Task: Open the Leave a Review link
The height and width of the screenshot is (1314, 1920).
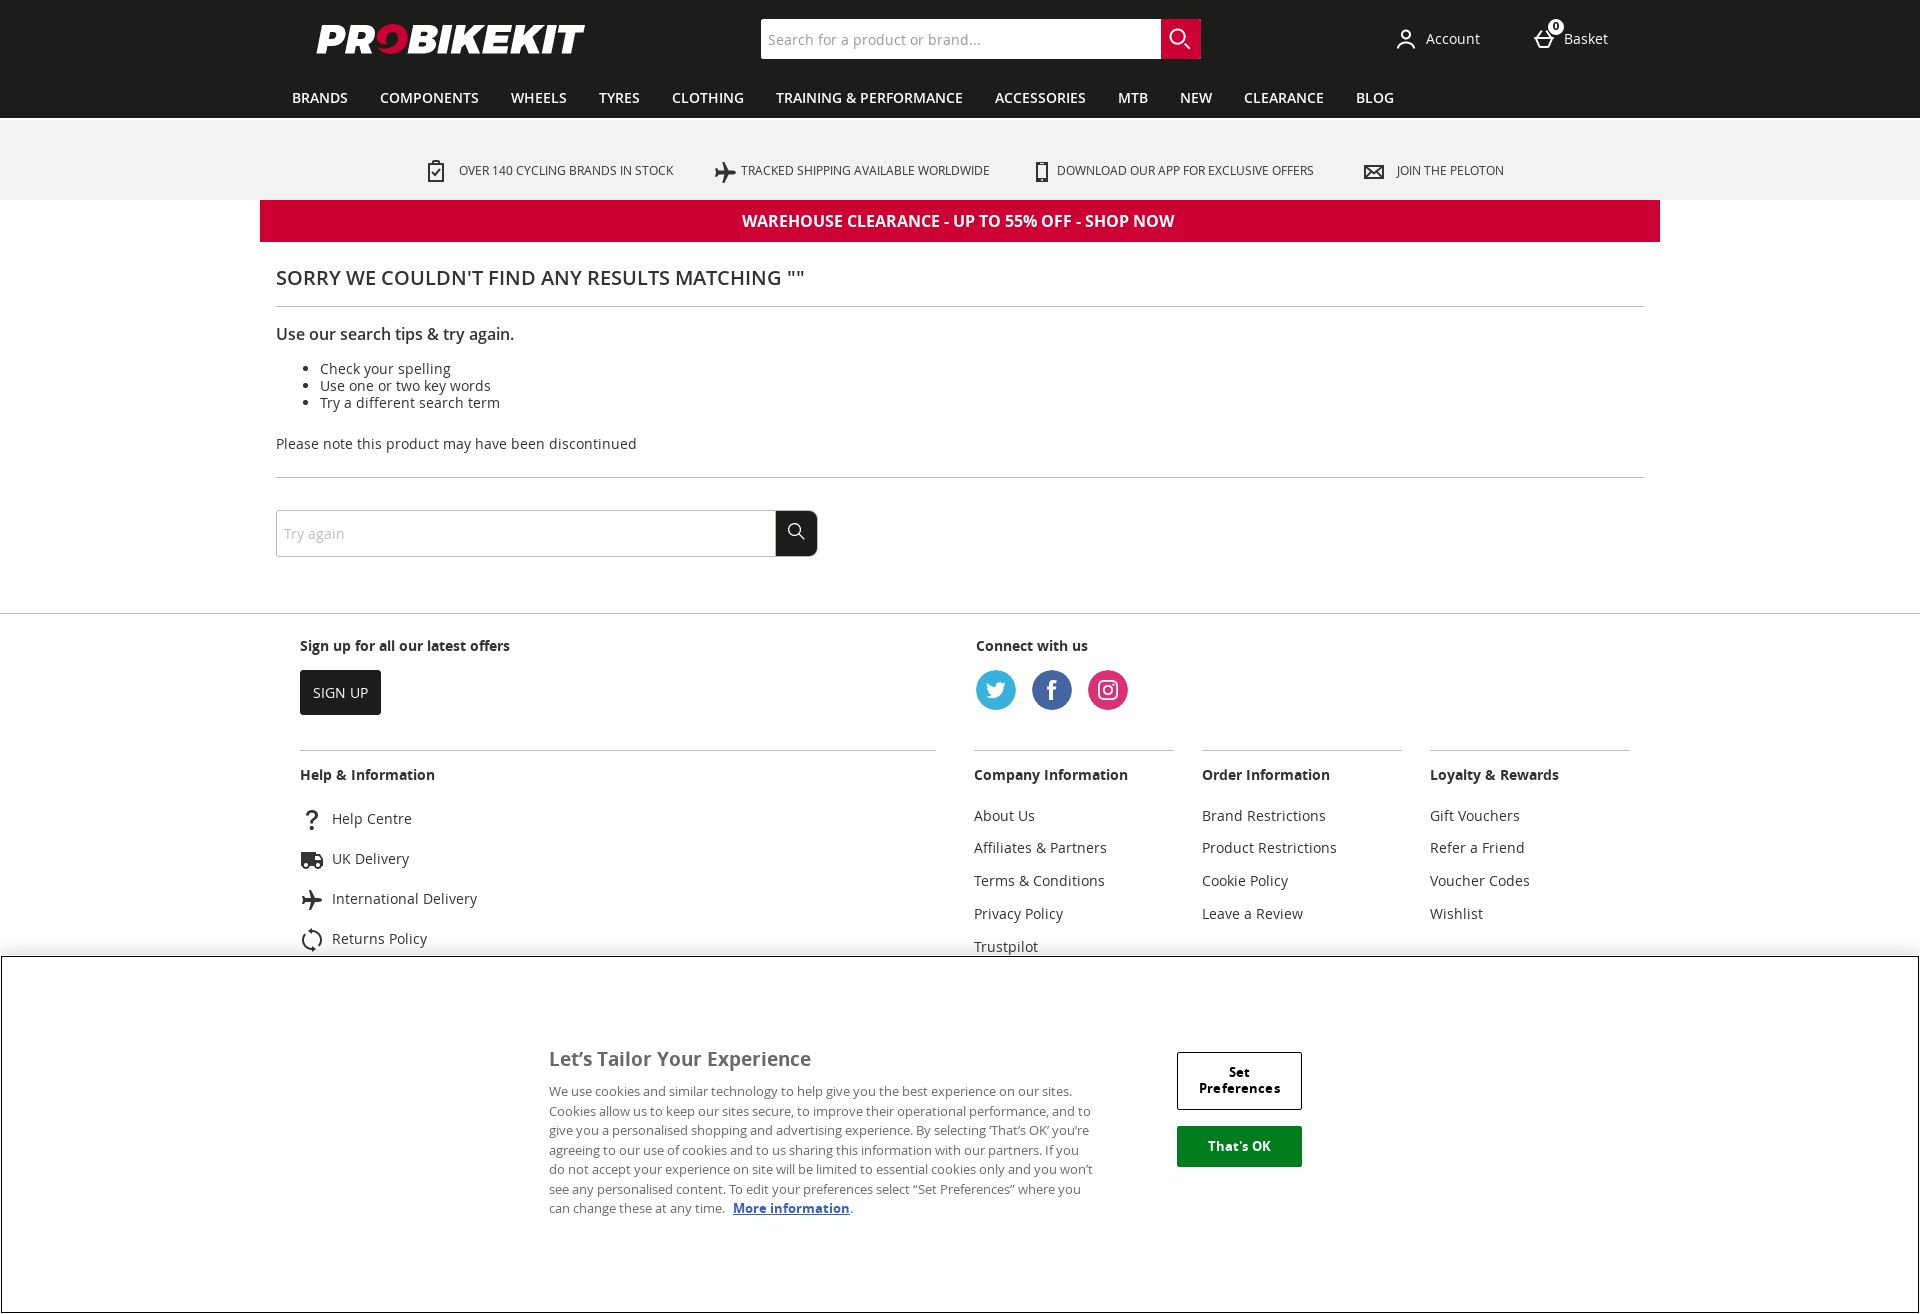Action: (x=1252, y=914)
